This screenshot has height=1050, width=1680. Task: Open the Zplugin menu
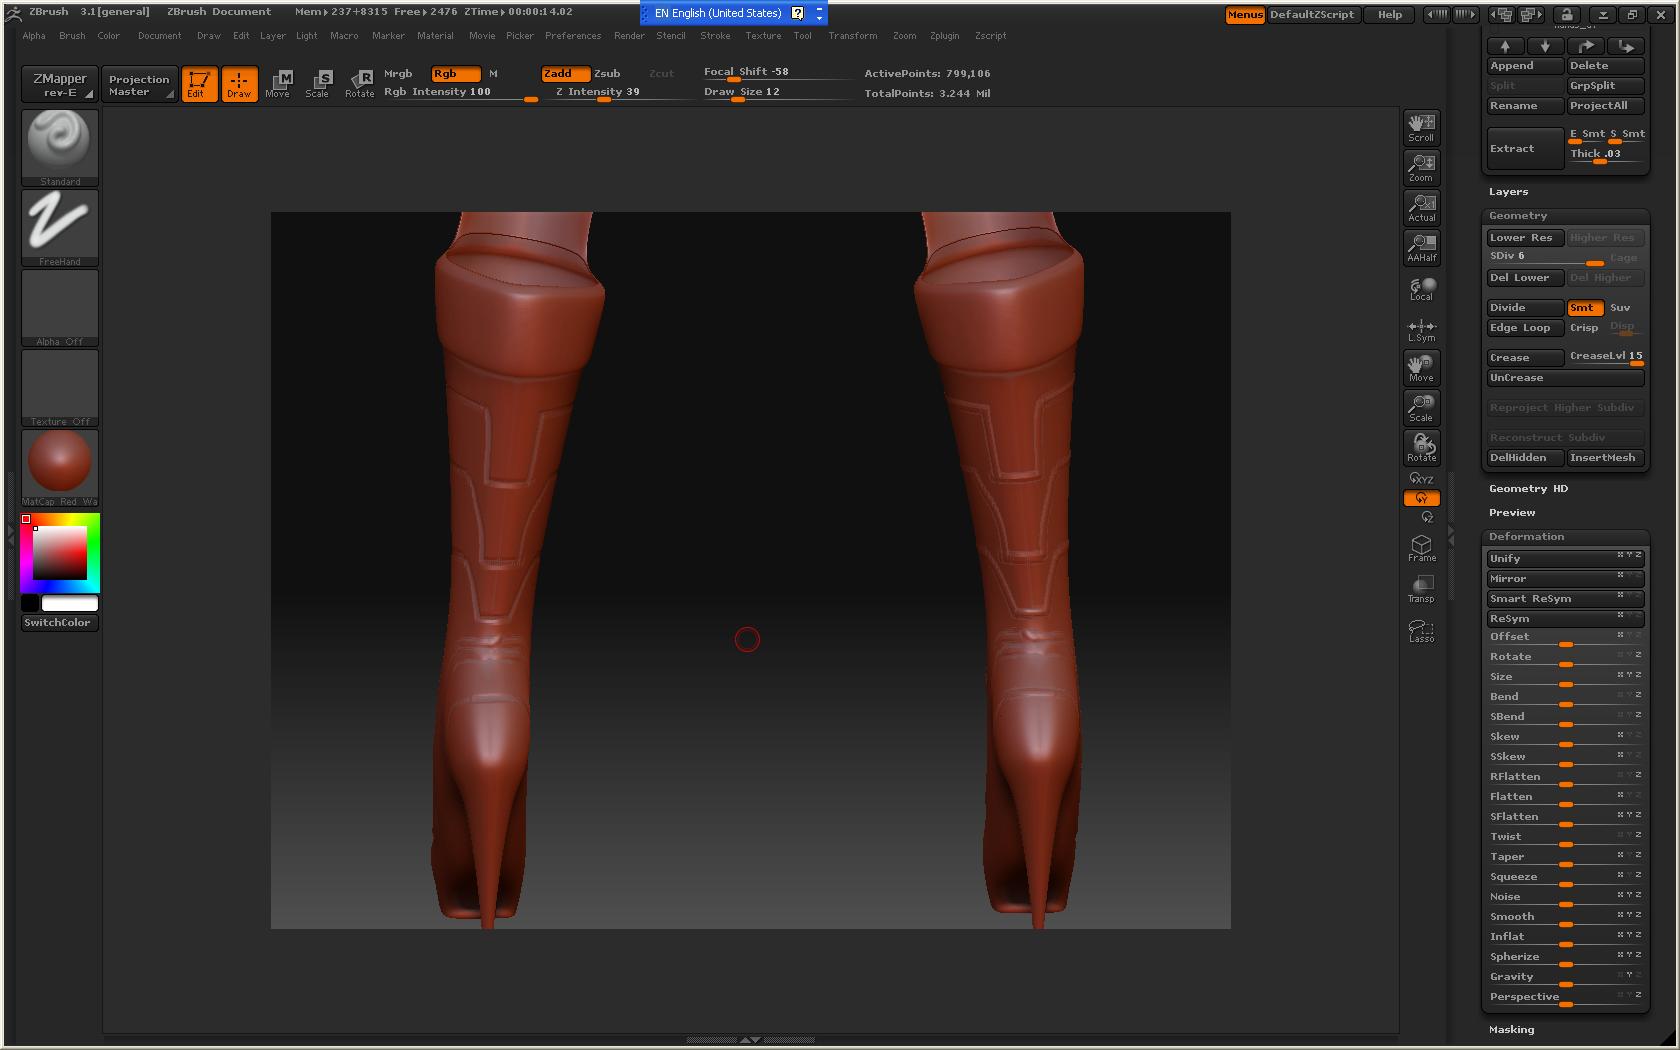click(x=944, y=36)
